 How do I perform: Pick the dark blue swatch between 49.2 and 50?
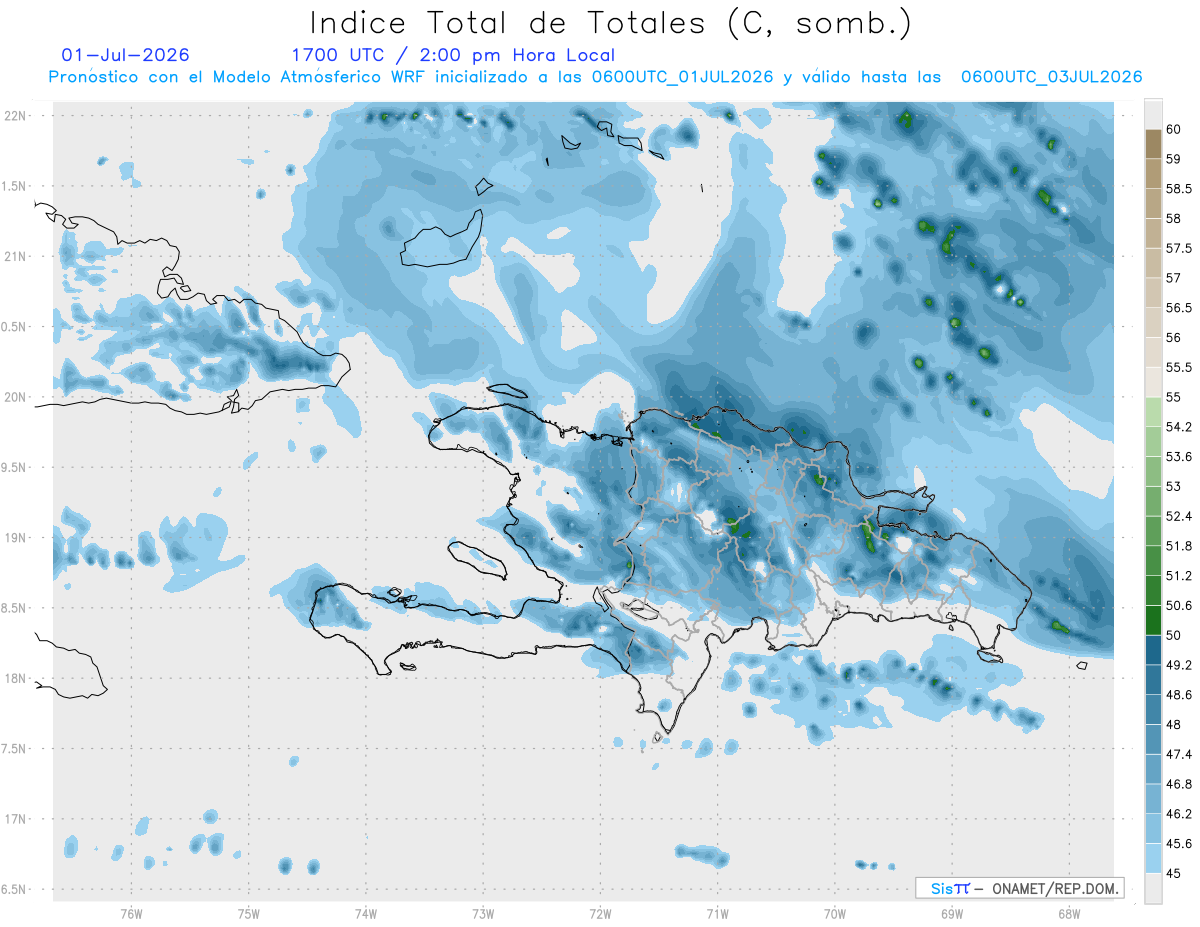[1153, 650]
